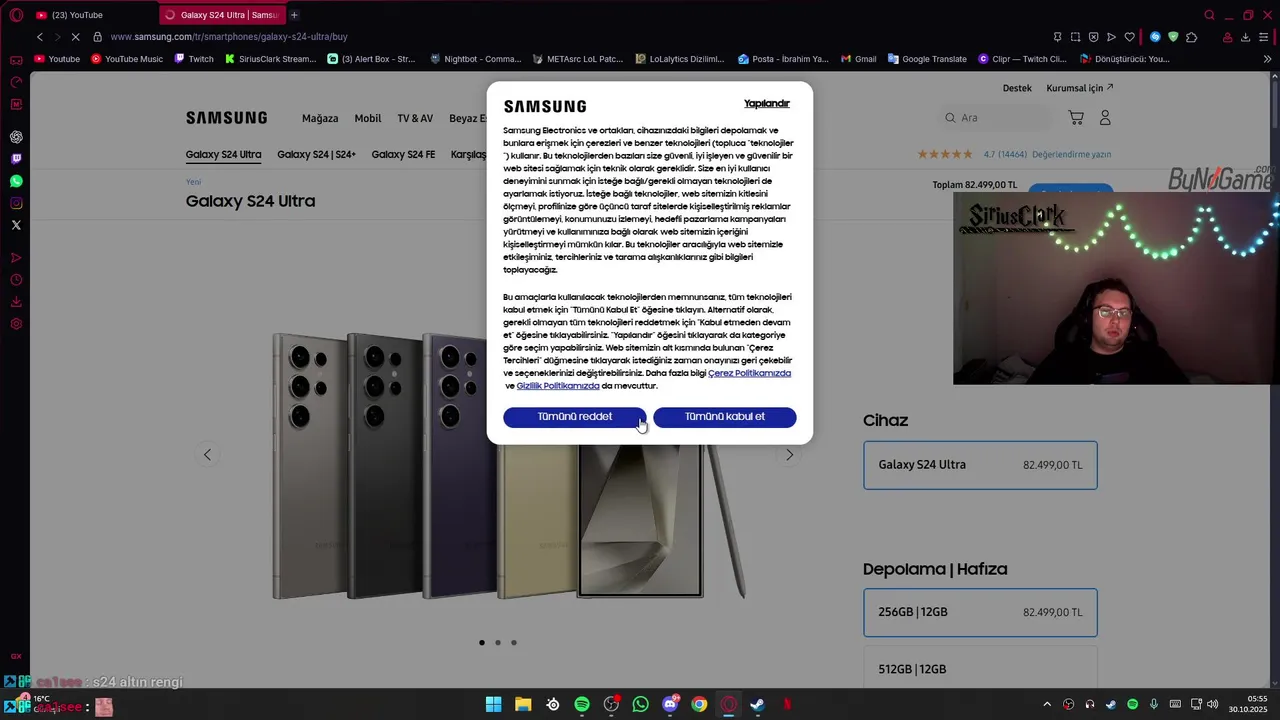Select the Galaxy S24 | S24+ sub-tab
Image resolution: width=1280 pixels, height=720 pixels.
click(316, 154)
